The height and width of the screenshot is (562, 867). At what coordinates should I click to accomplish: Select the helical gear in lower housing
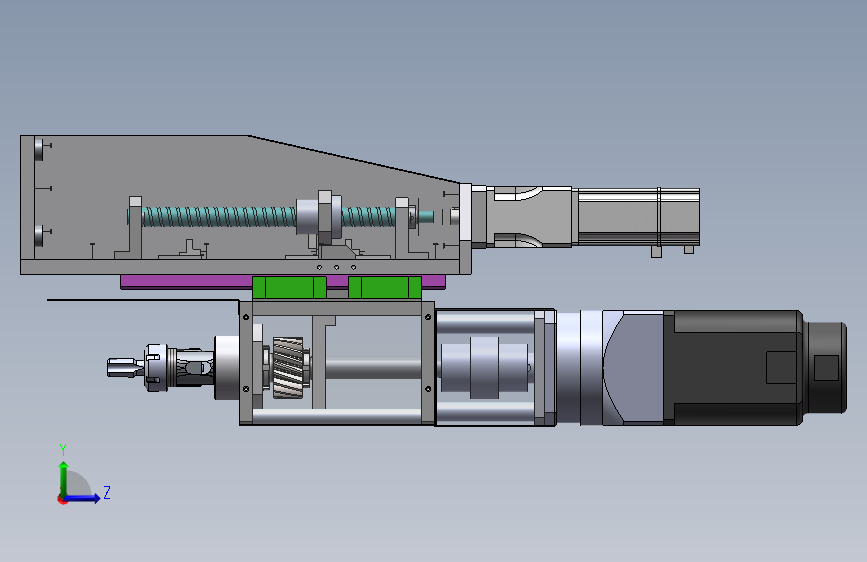pos(288,367)
